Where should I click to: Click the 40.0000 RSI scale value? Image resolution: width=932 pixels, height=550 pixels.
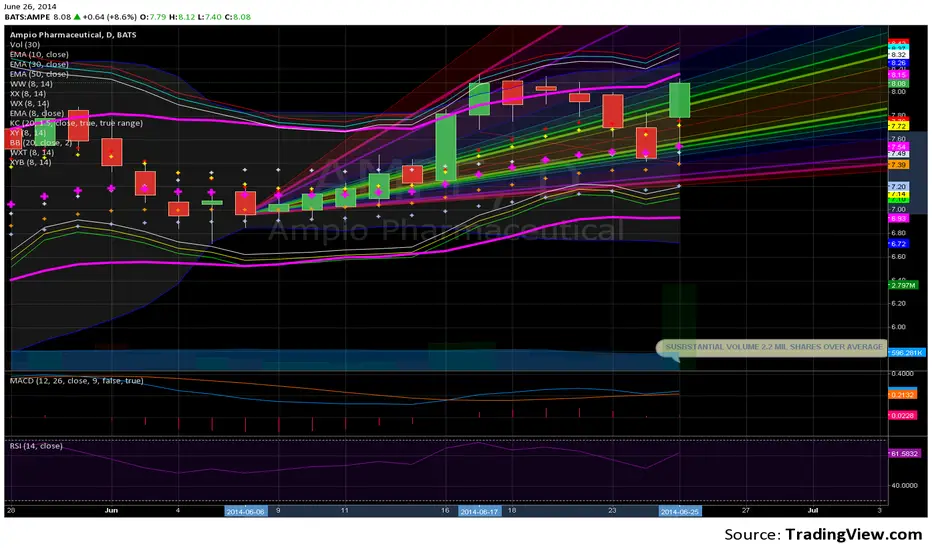click(903, 485)
